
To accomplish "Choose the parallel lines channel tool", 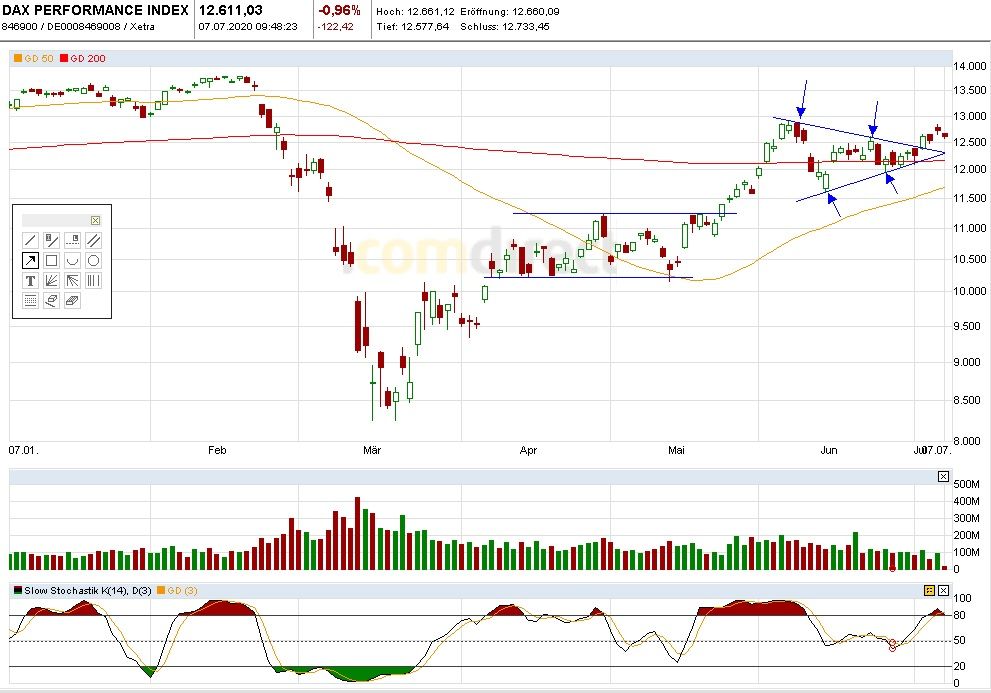I will (93, 240).
